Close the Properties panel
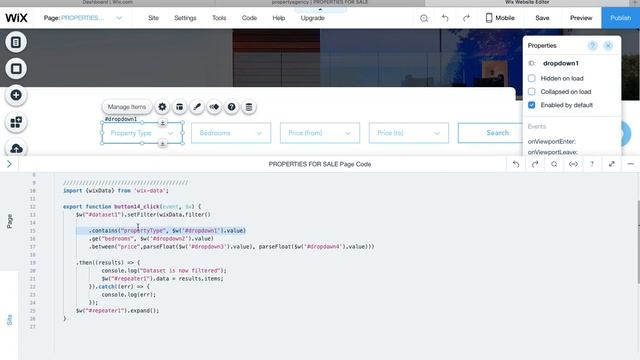Viewport: 640px width, 360px height. (x=608, y=45)
